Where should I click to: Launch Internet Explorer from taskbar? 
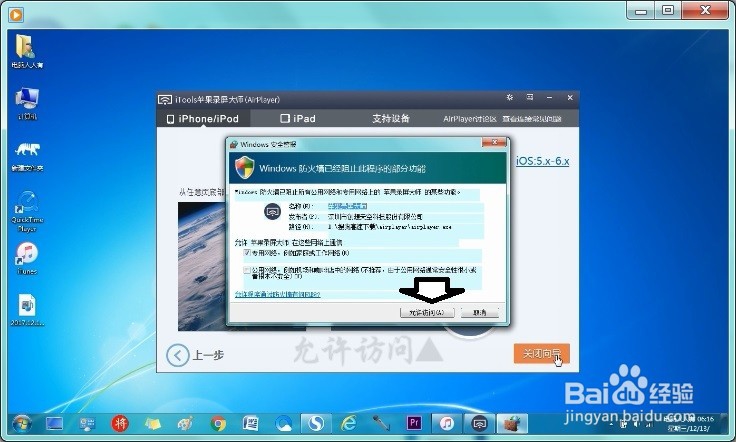tap(348, 424)
